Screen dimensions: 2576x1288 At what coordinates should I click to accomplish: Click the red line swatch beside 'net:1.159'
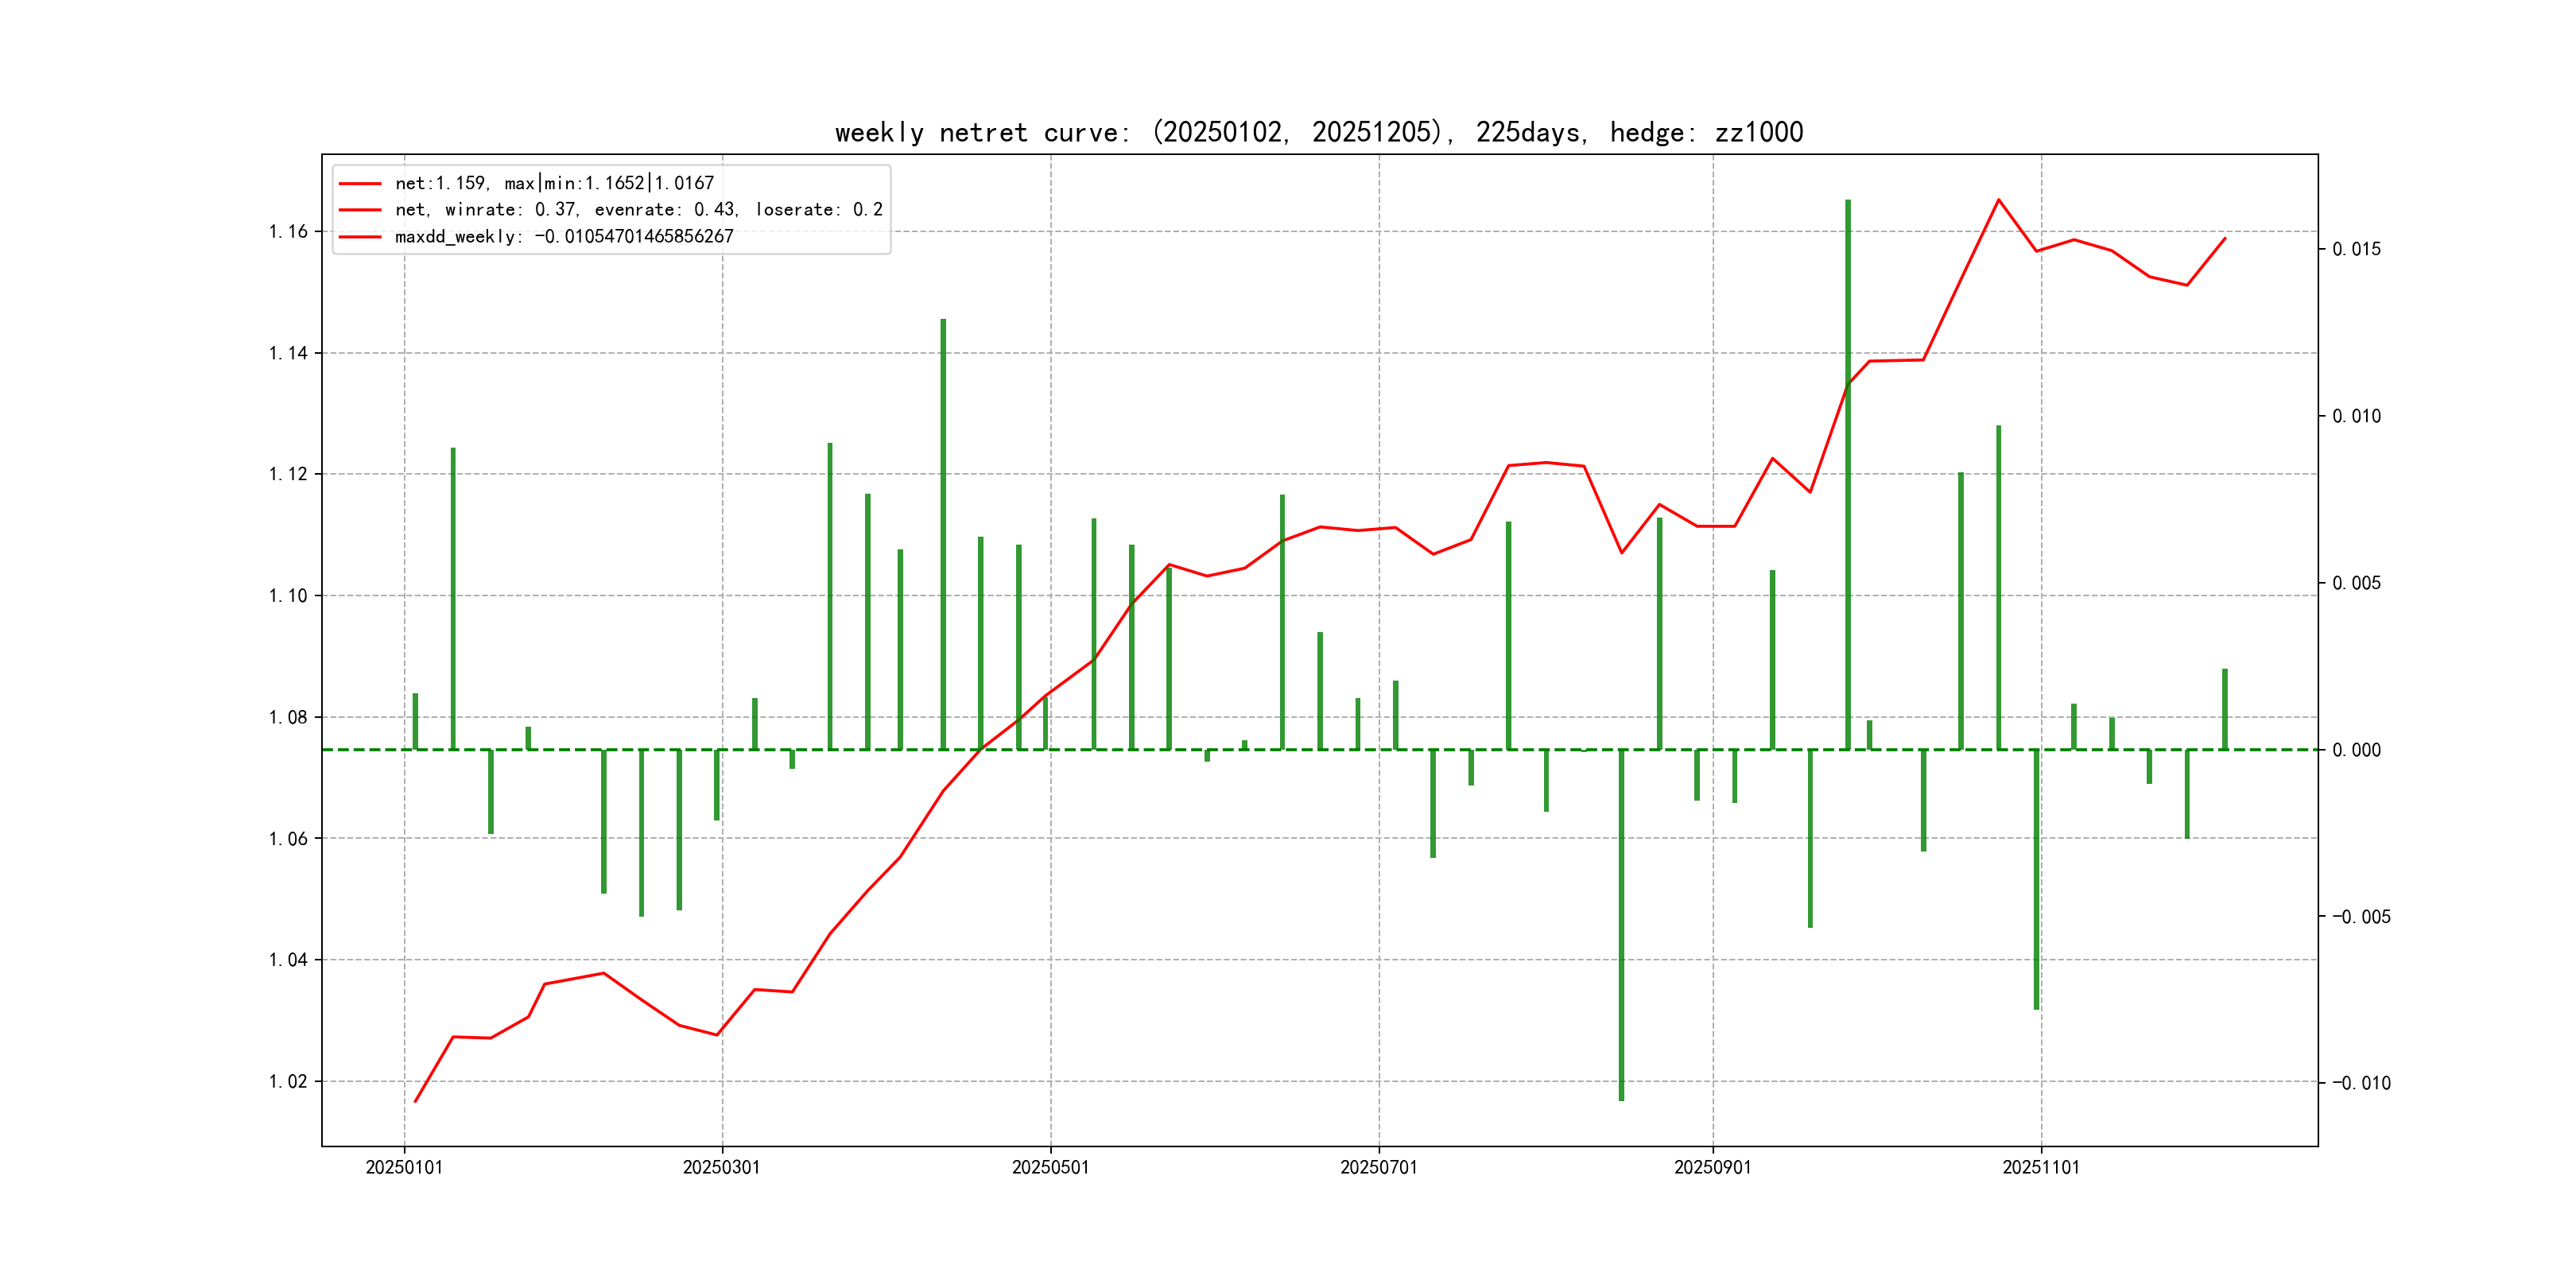tap(360, 184)
